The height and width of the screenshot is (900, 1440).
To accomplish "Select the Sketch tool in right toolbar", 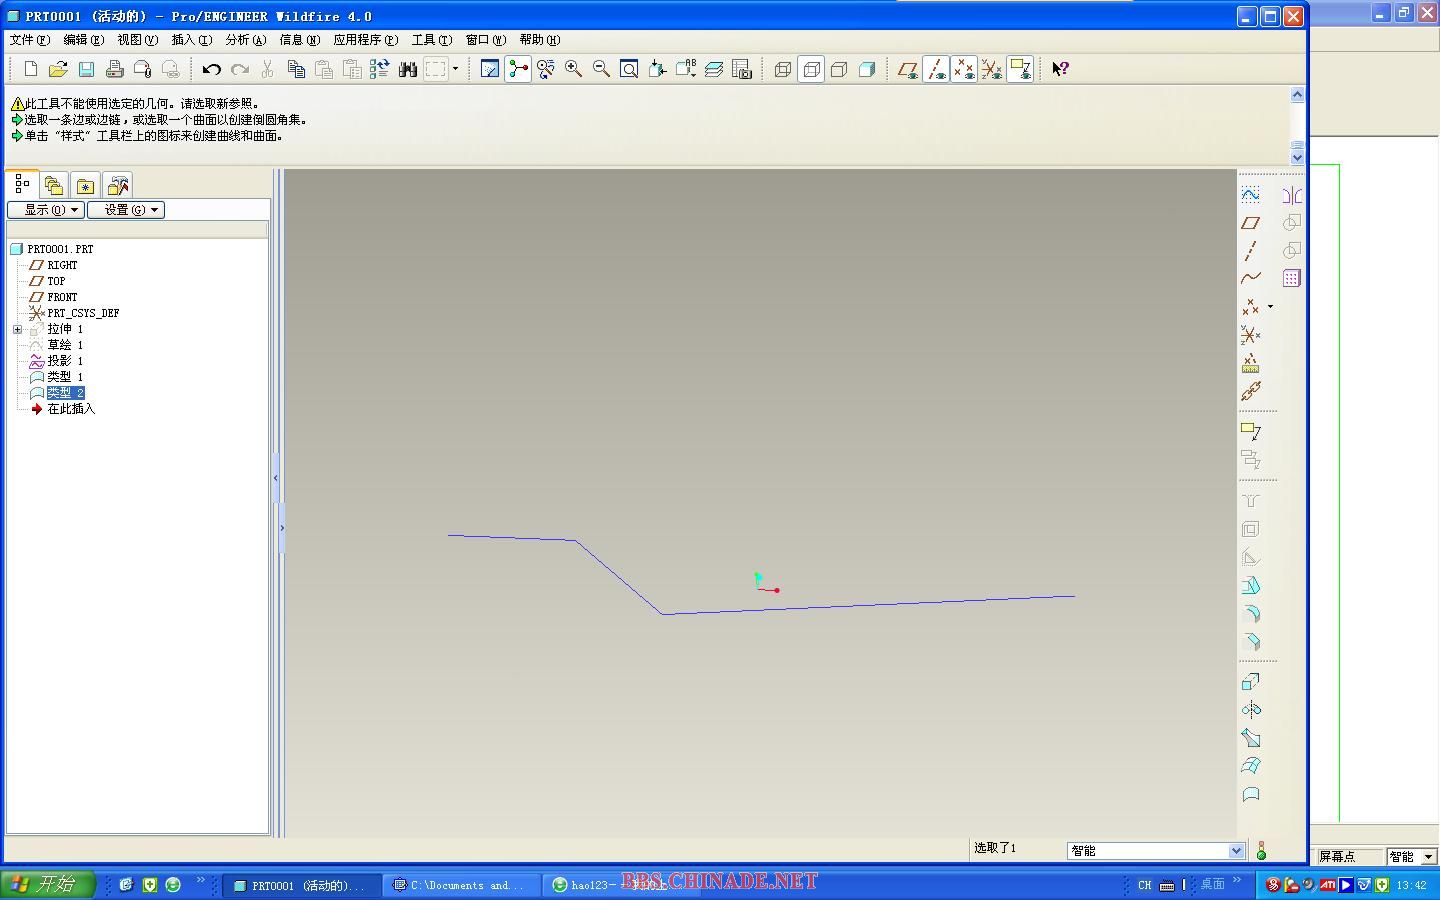I will click(1250, 194).
